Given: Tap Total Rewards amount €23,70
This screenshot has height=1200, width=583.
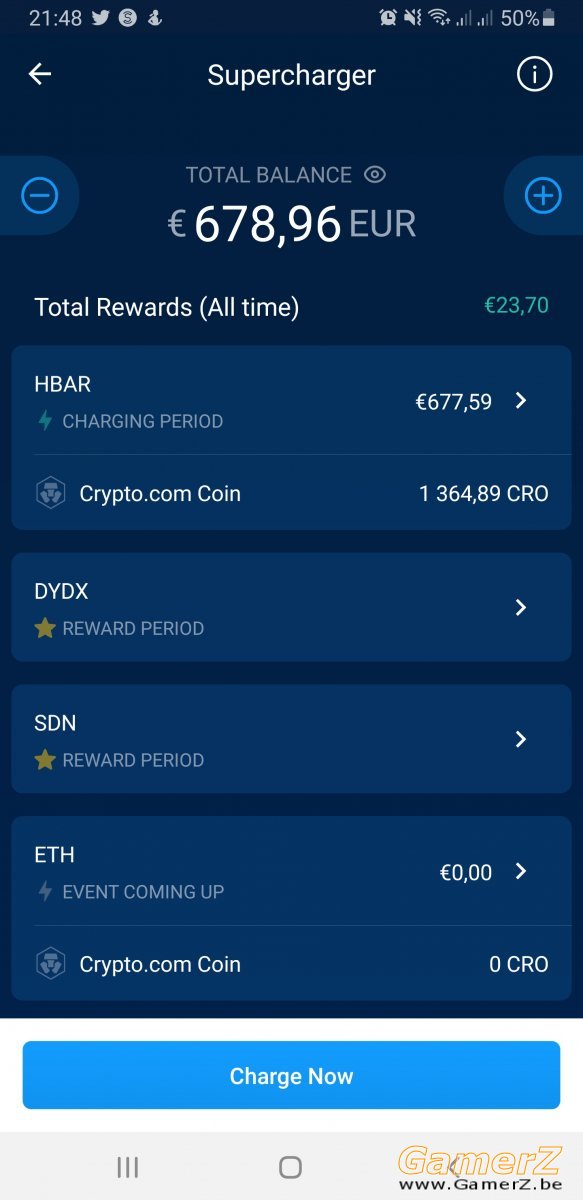Looking at the screenshot, I should pyautogui.click(x=517, y=306).
